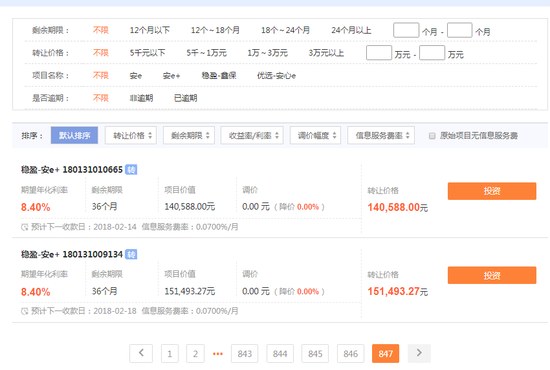Select 默认排序 sort tab

(x=74, y=135)
